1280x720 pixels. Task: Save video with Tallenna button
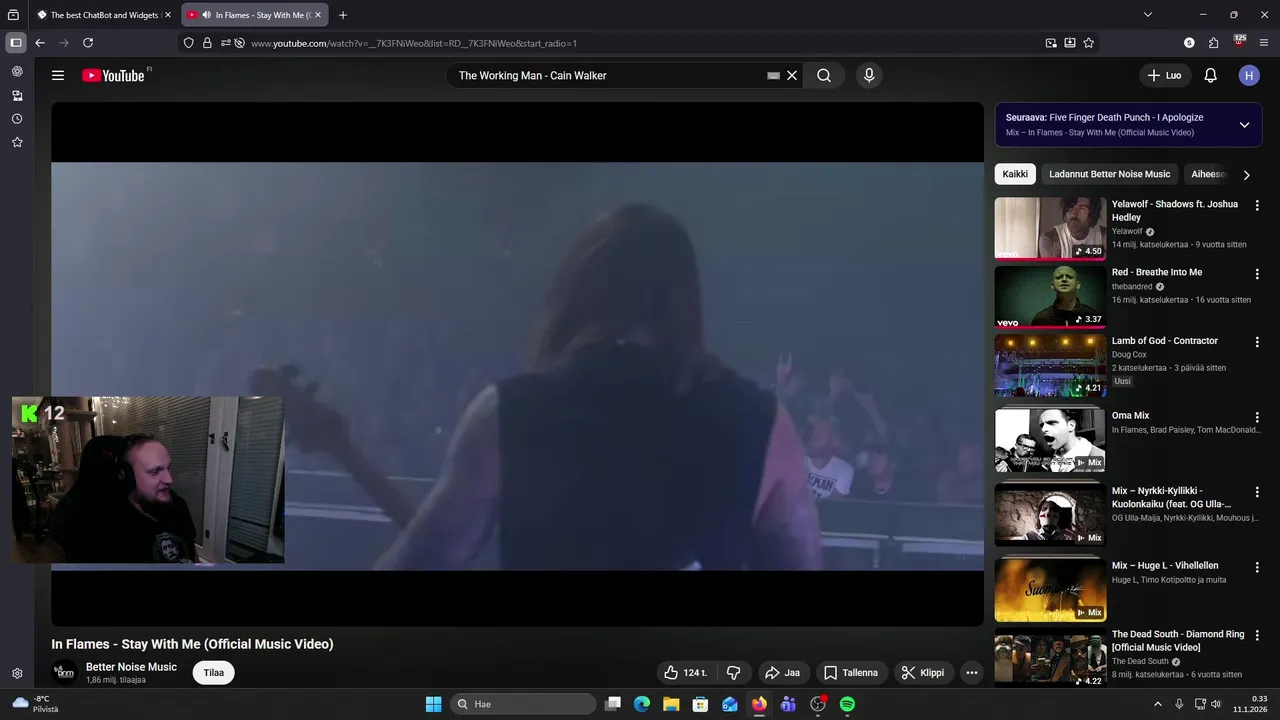tap(851, 673)
